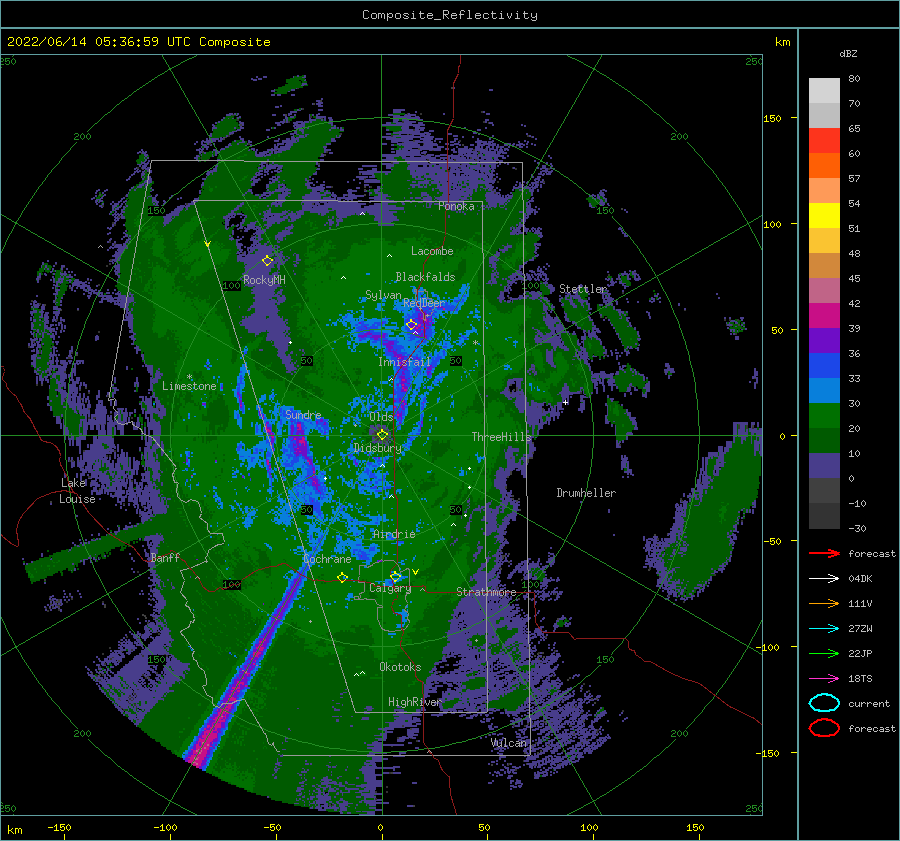Image resolution: width=900 pixels, height=841 pixels.
Task: Select the orange 111V arrow icon
Action: coord(824,603)
